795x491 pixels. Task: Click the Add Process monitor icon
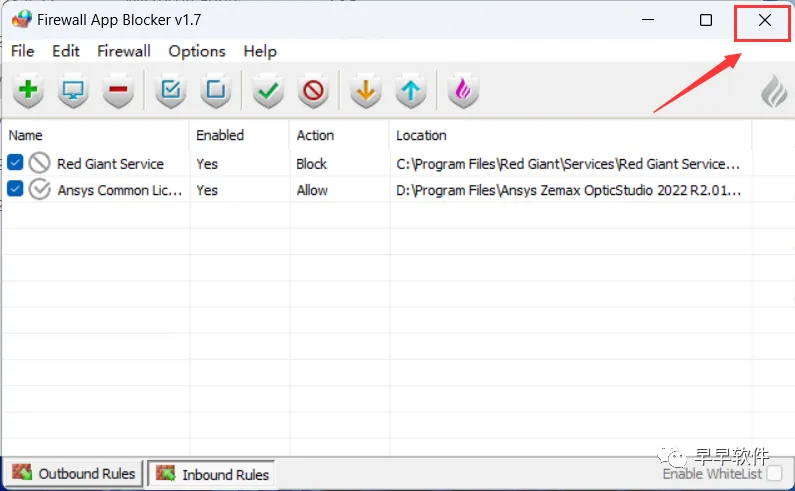(x=74, y=91)
